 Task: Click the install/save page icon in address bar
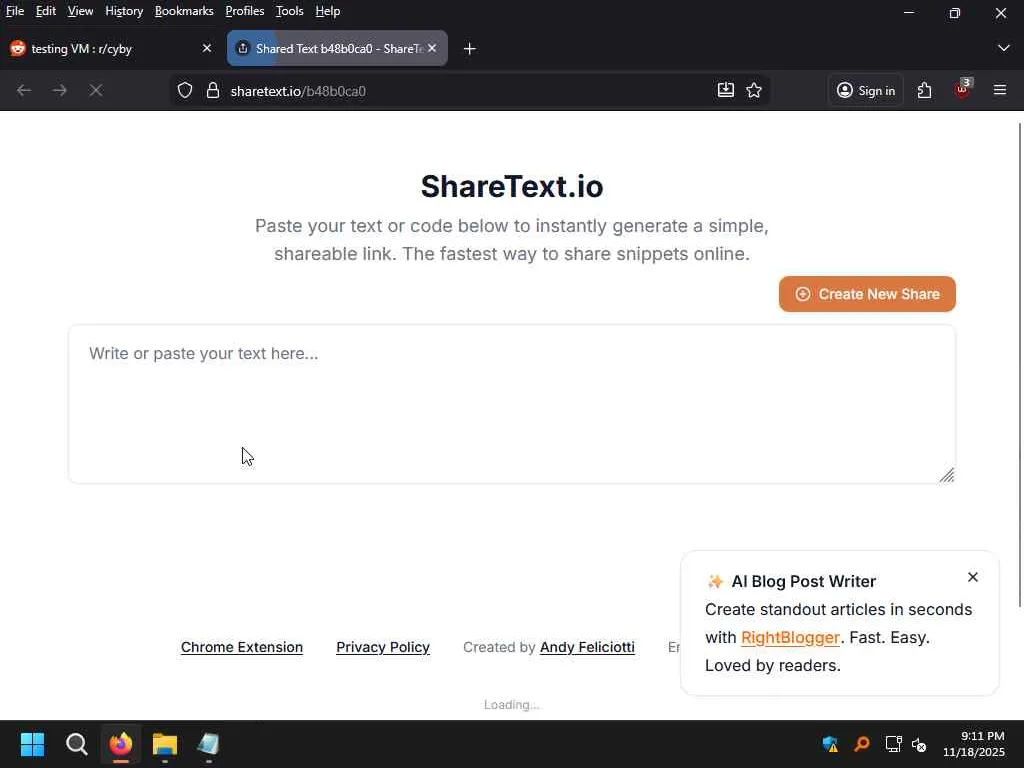point(726,90)
